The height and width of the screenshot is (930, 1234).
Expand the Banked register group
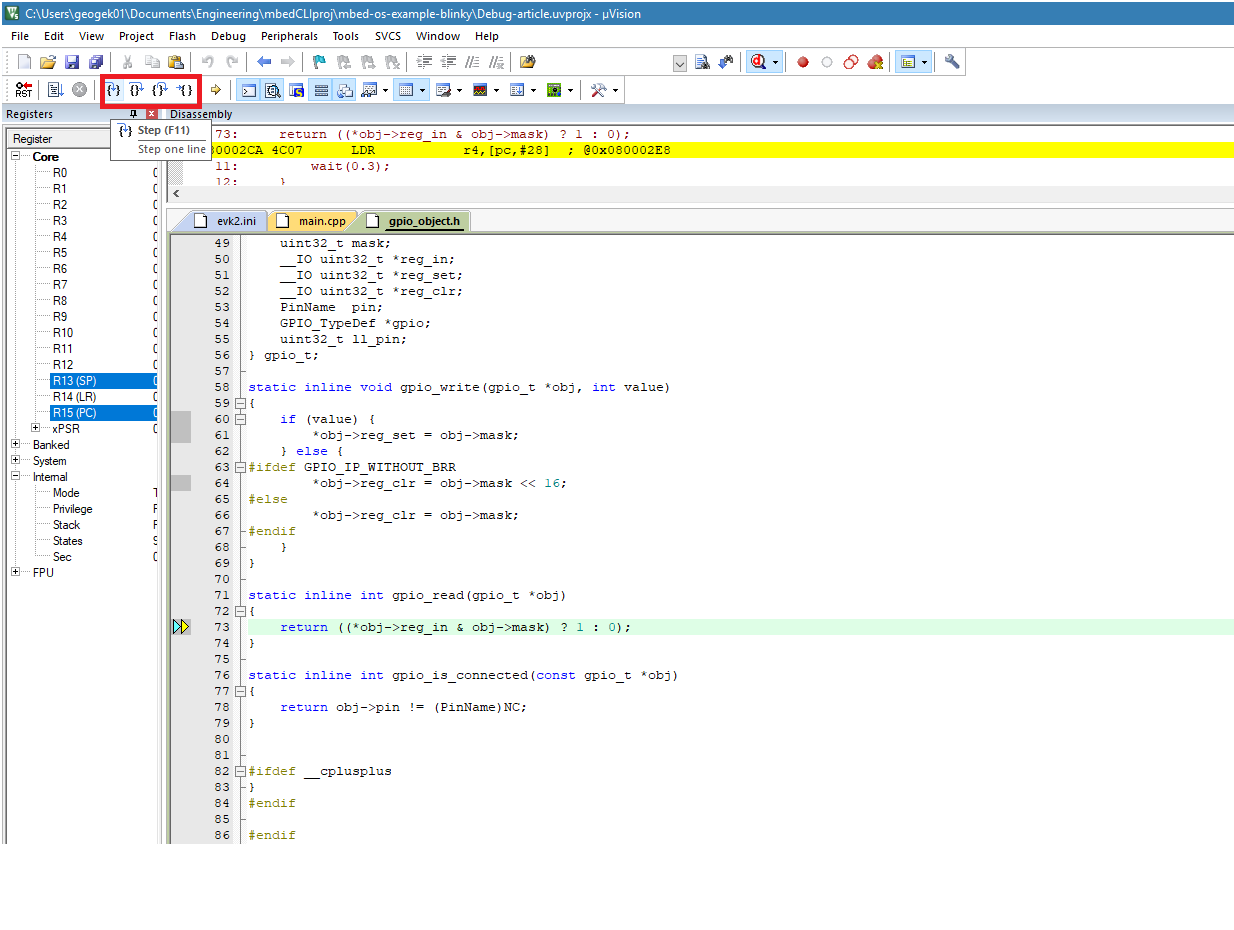coord(16,445)
